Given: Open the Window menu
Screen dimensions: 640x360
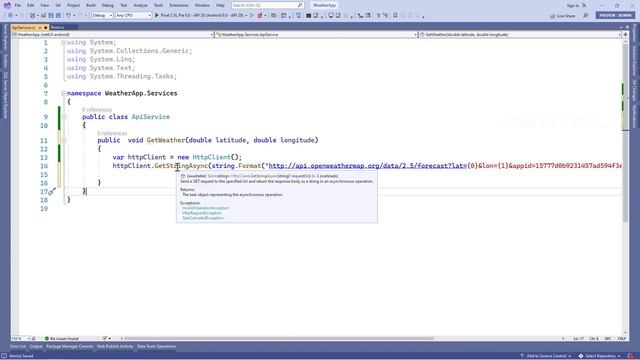Looking at the screenshot, I should click(202, 5).
